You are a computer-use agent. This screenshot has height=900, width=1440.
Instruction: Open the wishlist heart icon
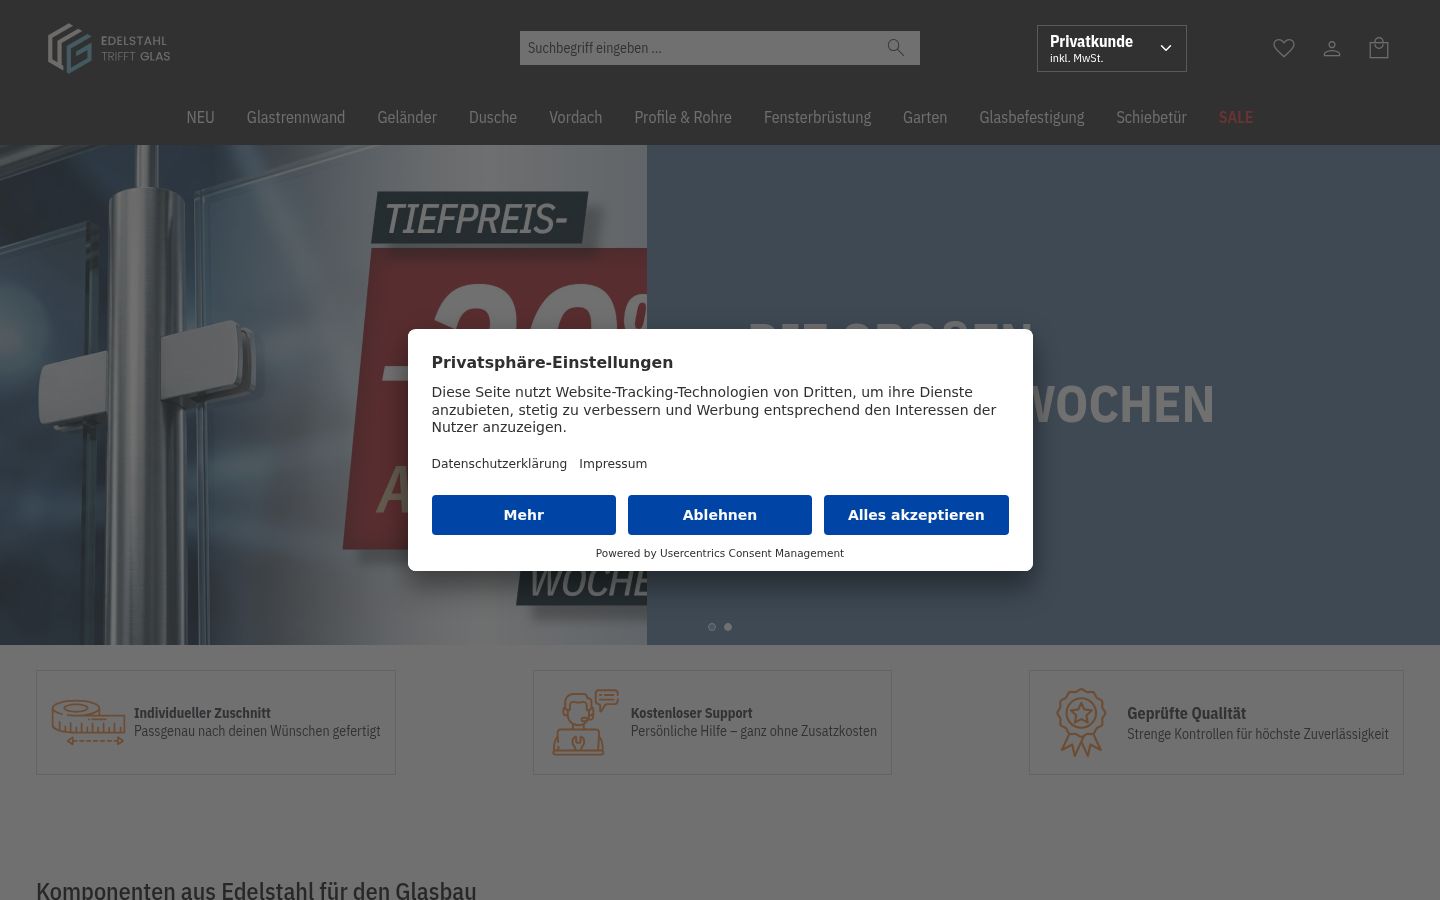pyautogui.click(x=1284, y=48)
